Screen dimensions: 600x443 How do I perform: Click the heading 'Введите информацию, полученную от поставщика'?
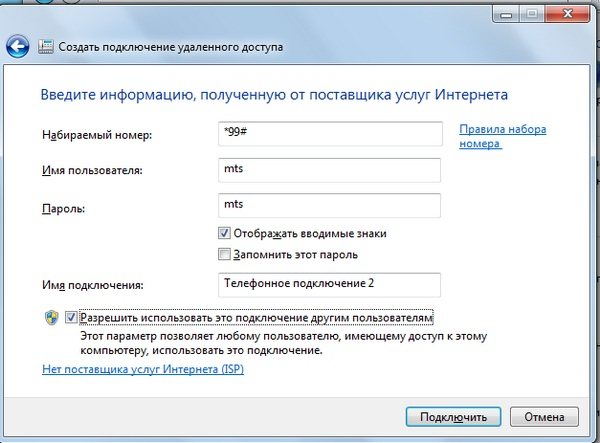click(274, 95)
